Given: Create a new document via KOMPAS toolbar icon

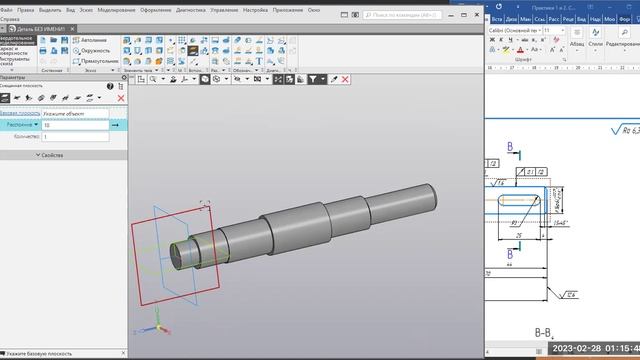Looking at the screenshot, I should 43,40.
